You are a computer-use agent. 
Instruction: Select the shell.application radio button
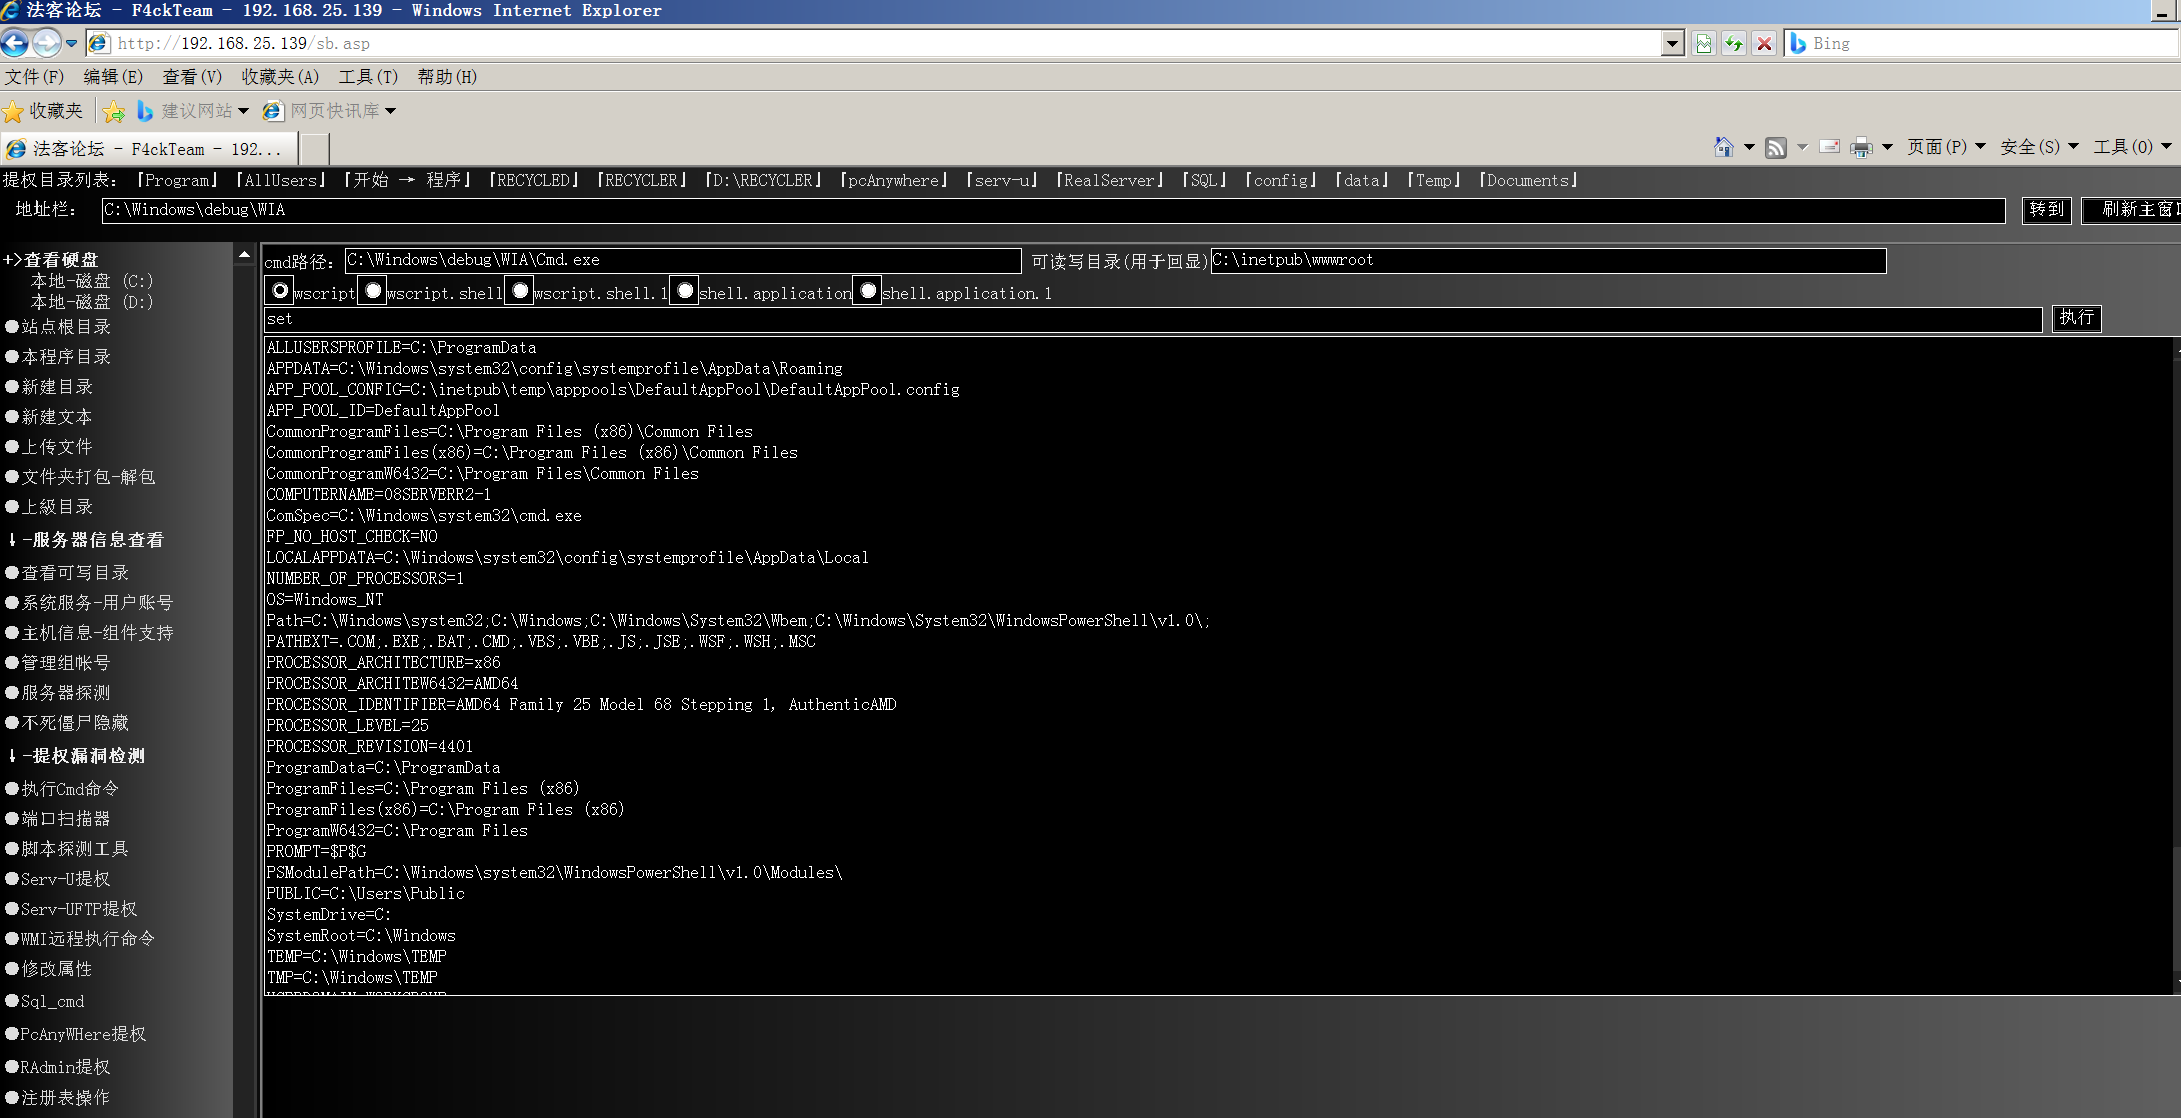[x=685, y=291]
